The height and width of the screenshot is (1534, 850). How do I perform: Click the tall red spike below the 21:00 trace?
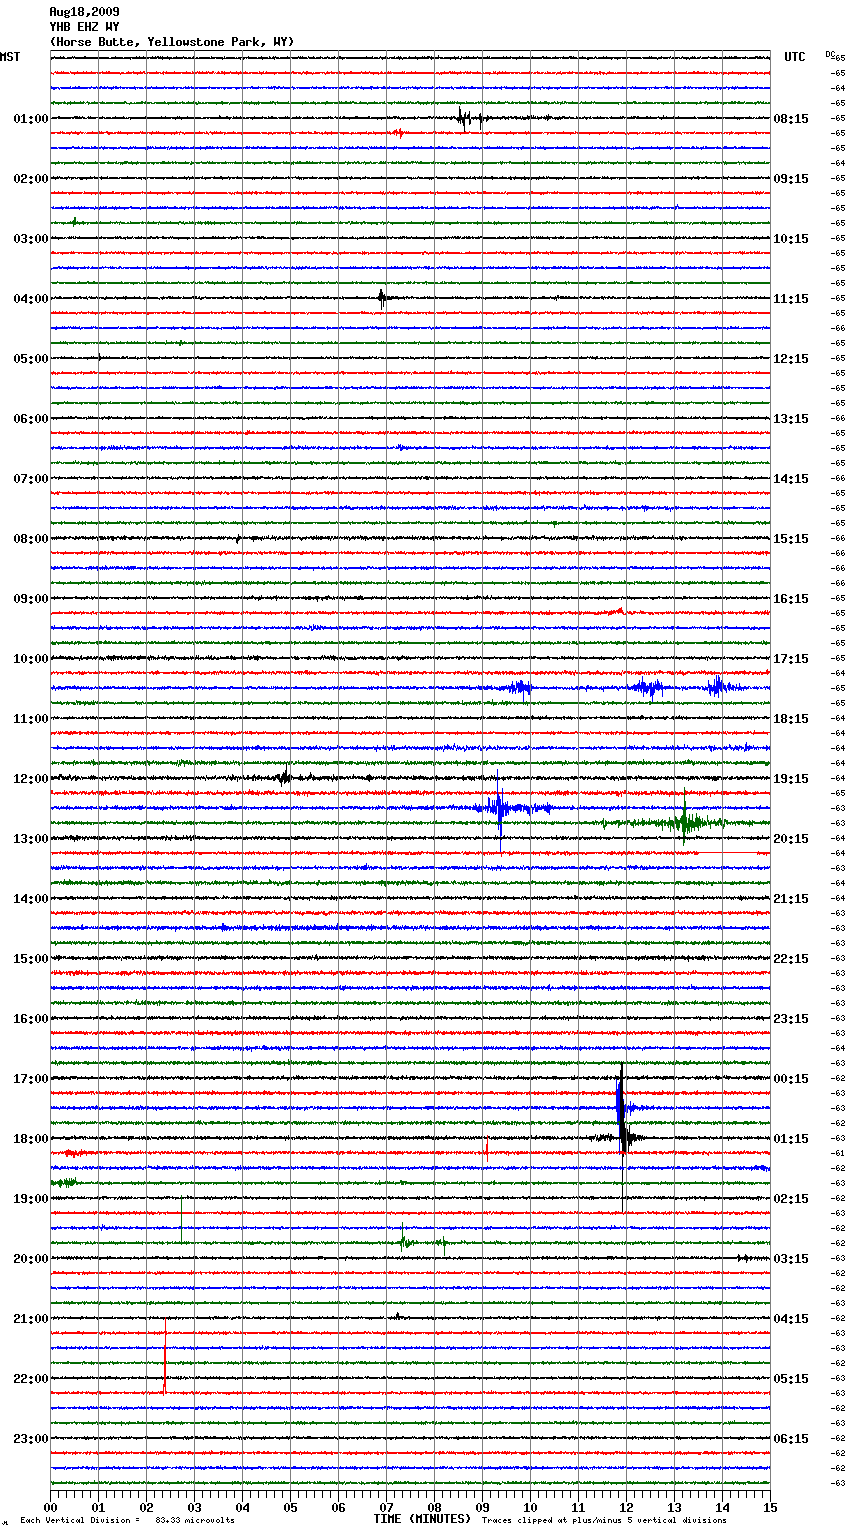165,1357
